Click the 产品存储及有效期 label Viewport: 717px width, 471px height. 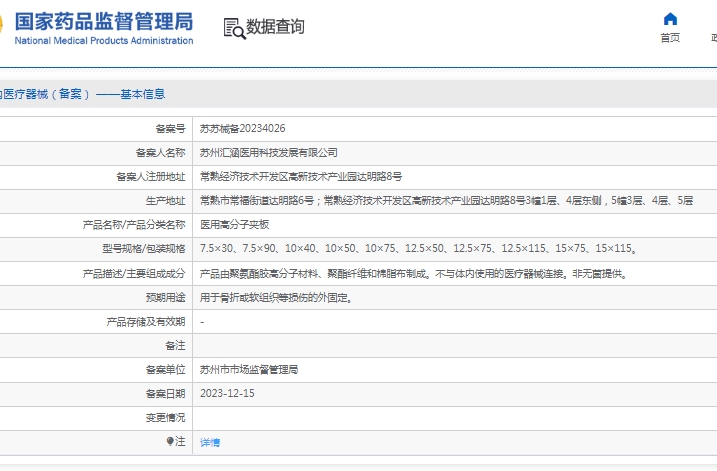click(146, 322)
